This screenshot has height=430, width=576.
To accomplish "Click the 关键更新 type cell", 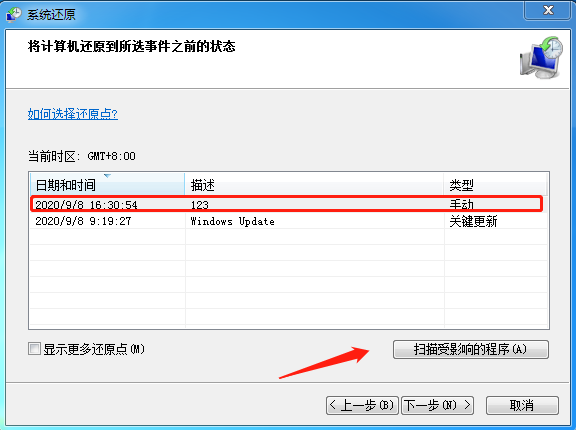I will [x=473, y=221].
